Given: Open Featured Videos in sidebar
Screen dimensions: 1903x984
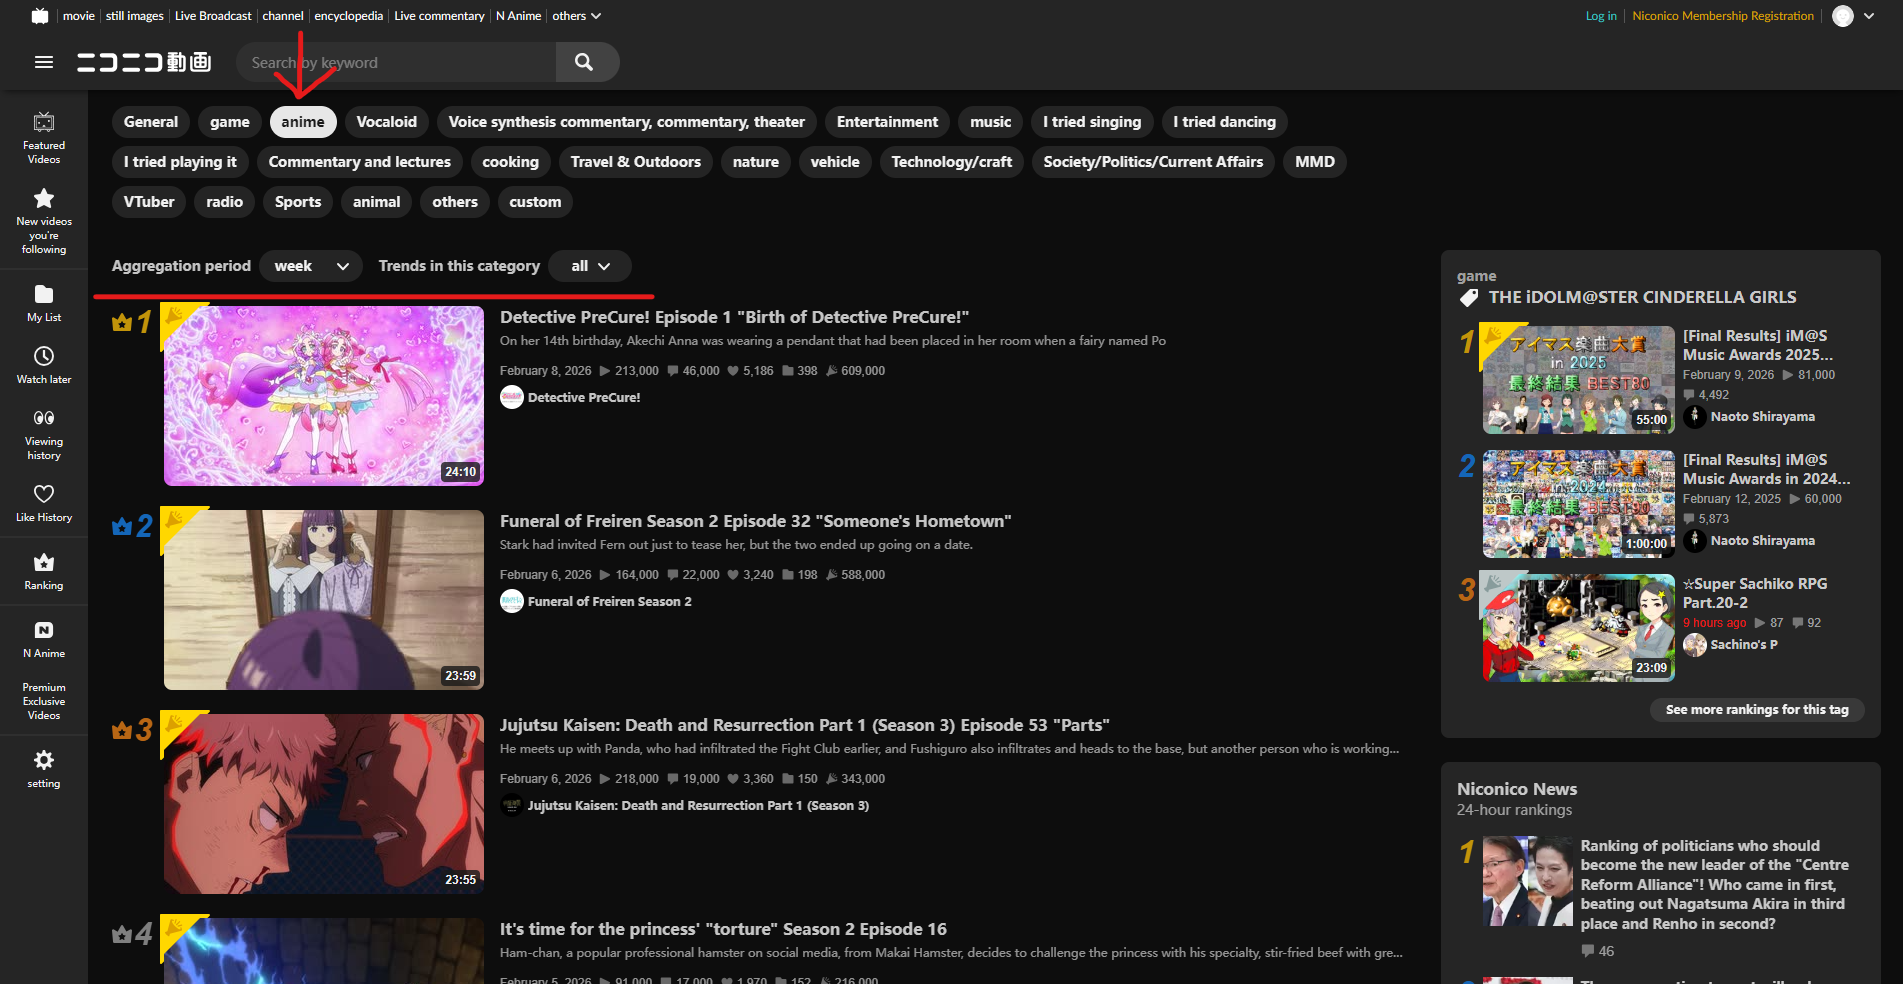Looking at the screenshot, I should click(44, 138).
